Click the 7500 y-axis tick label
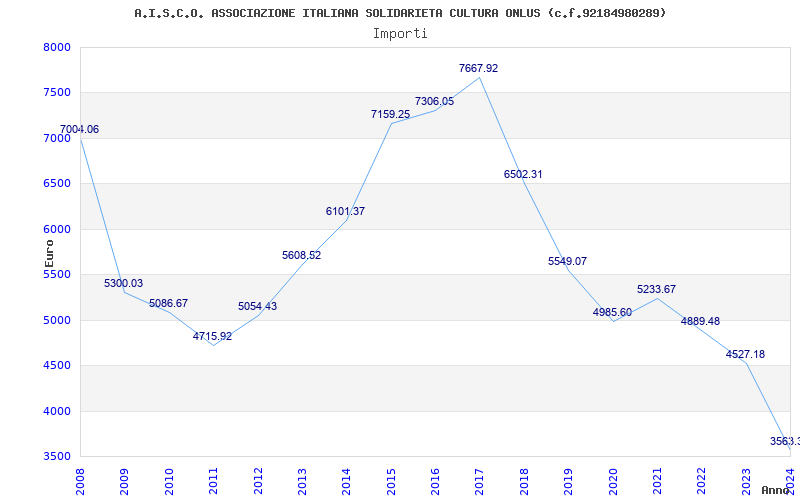 57,93
